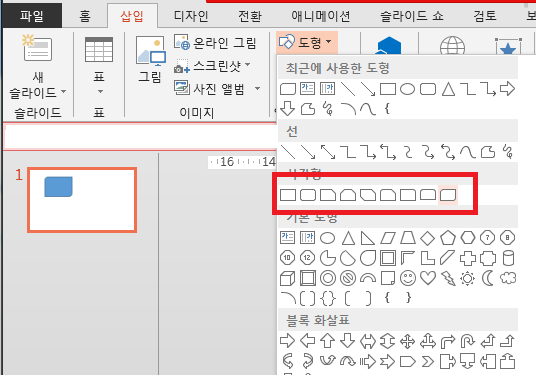Select the diamond shape
The image size is (536, 379).
(428, 238)
